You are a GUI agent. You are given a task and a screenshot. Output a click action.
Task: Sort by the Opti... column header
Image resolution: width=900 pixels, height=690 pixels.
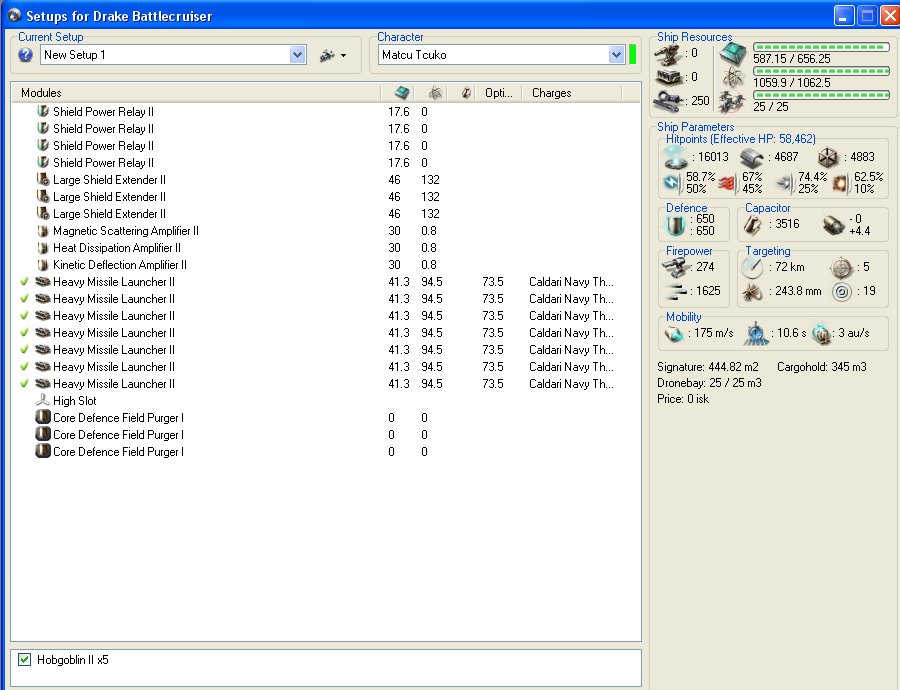(499, 93)
